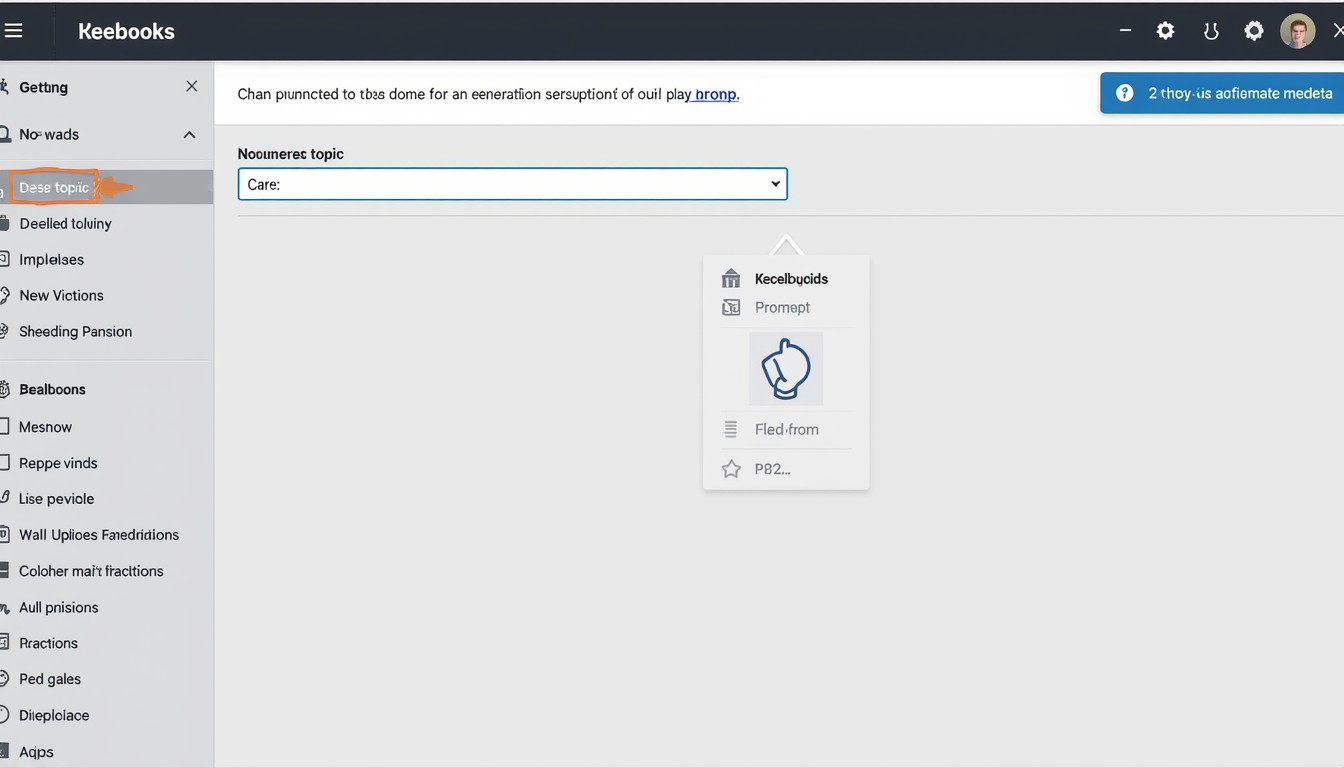1344x768 pixels.
Task: Click the power icon in header
Action: (x=1210, y=31)
